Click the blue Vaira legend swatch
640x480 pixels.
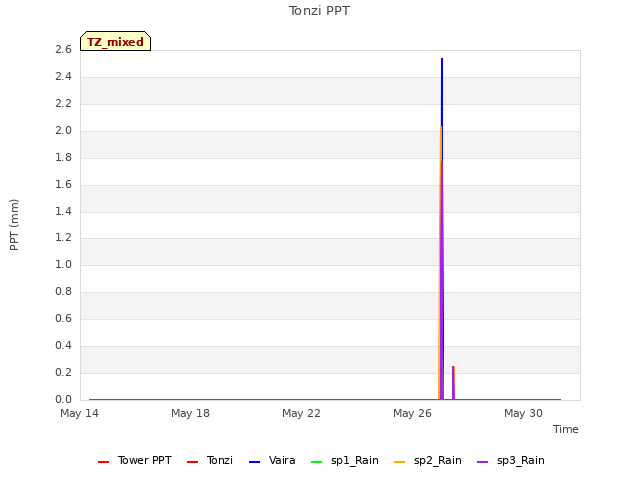[254, 462]
